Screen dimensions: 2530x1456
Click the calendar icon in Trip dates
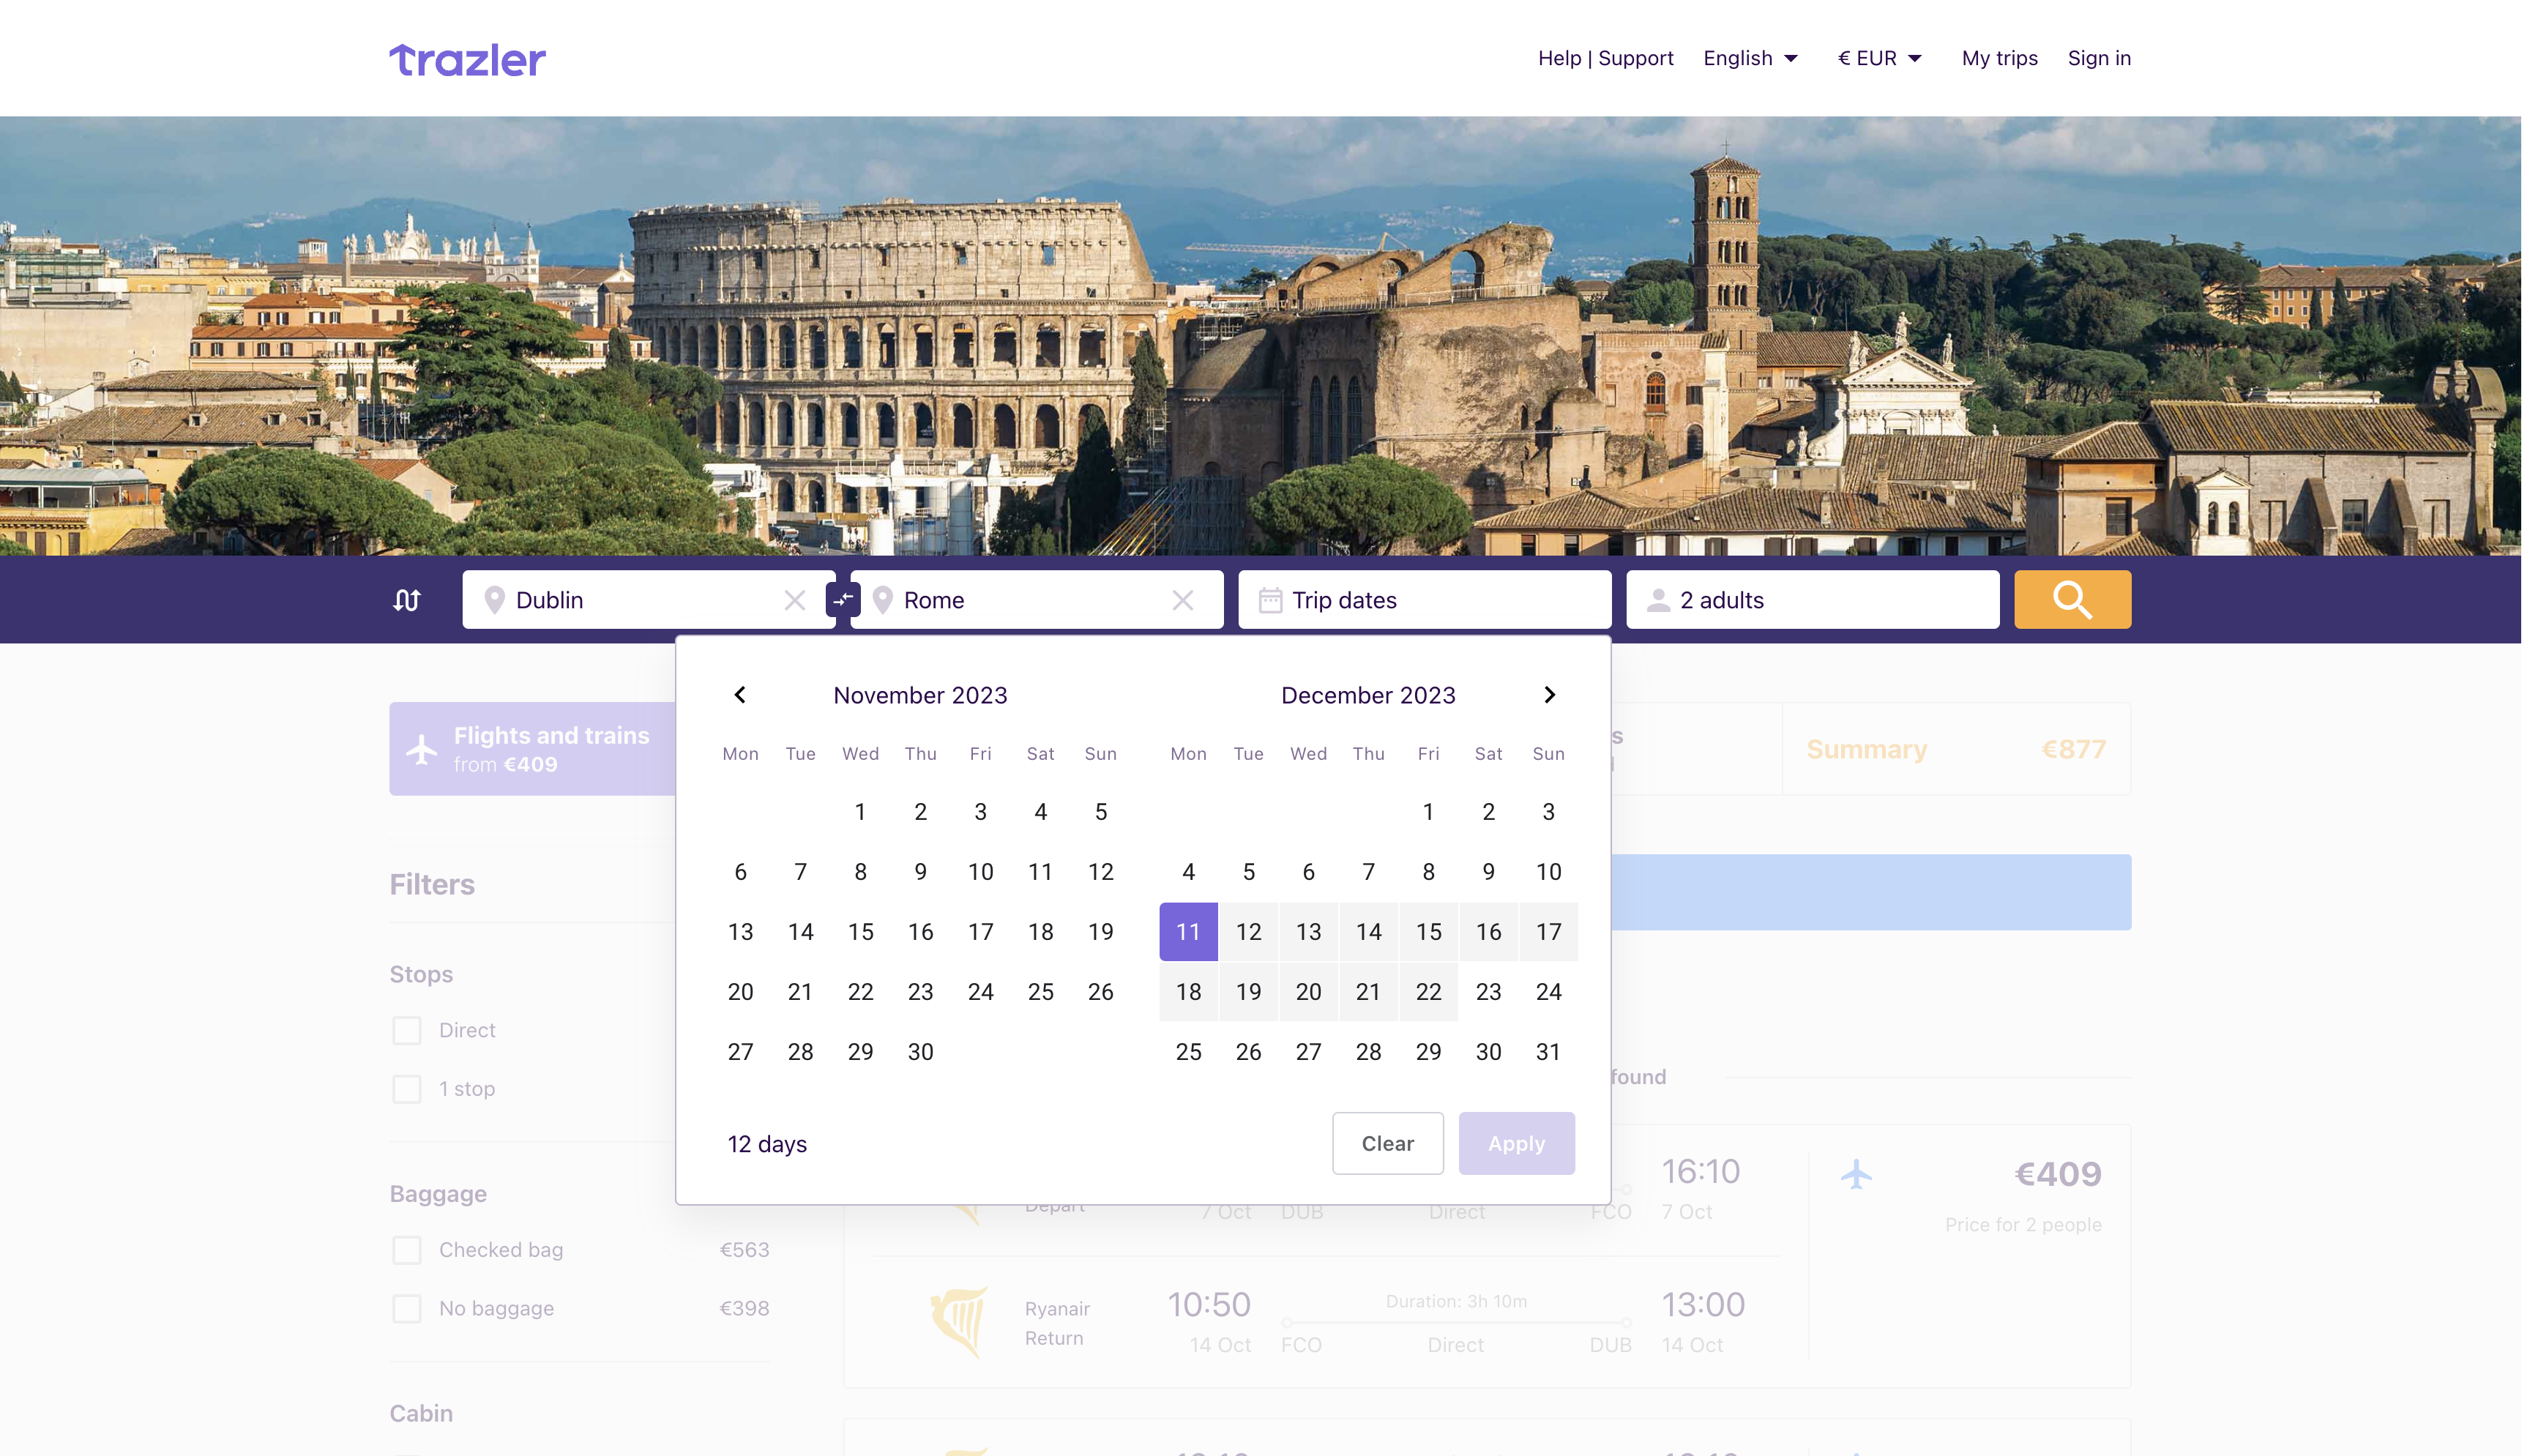point(1270,600)
